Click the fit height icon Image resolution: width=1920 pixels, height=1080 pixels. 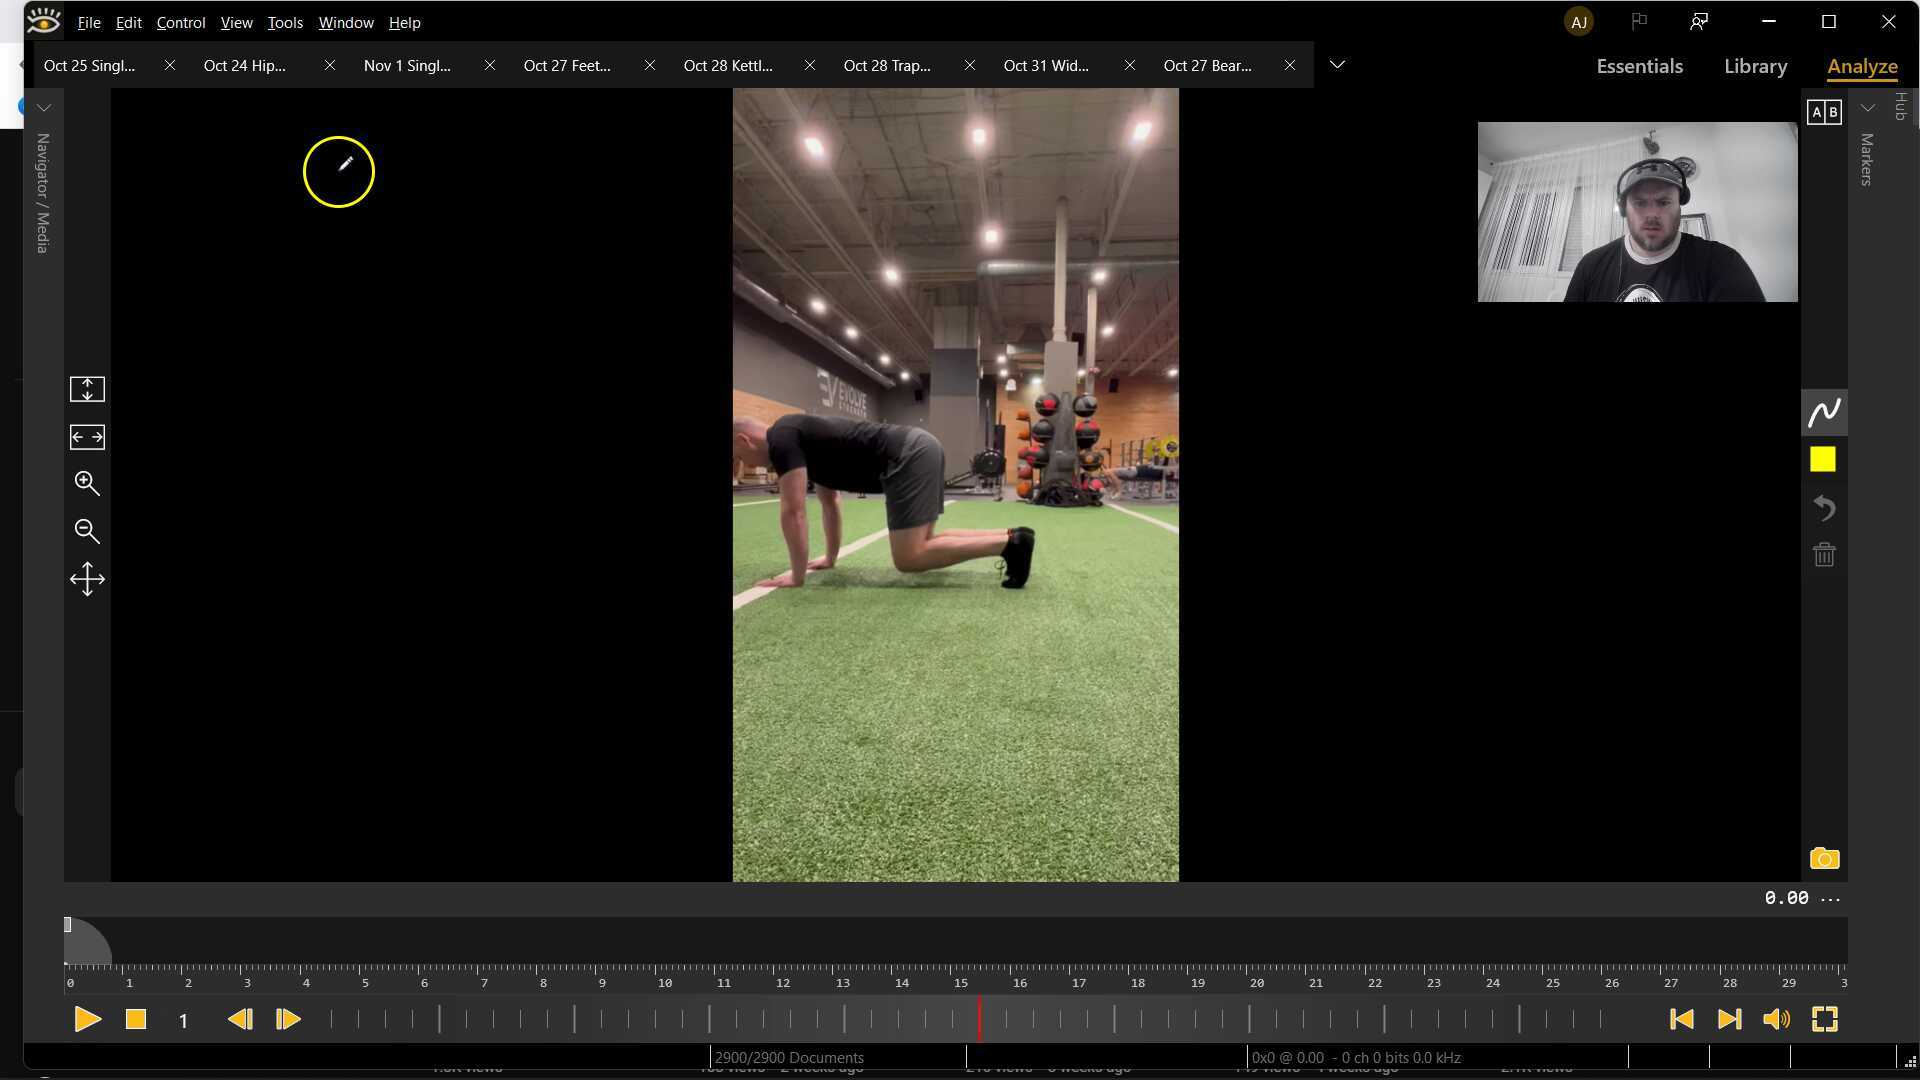87,389
